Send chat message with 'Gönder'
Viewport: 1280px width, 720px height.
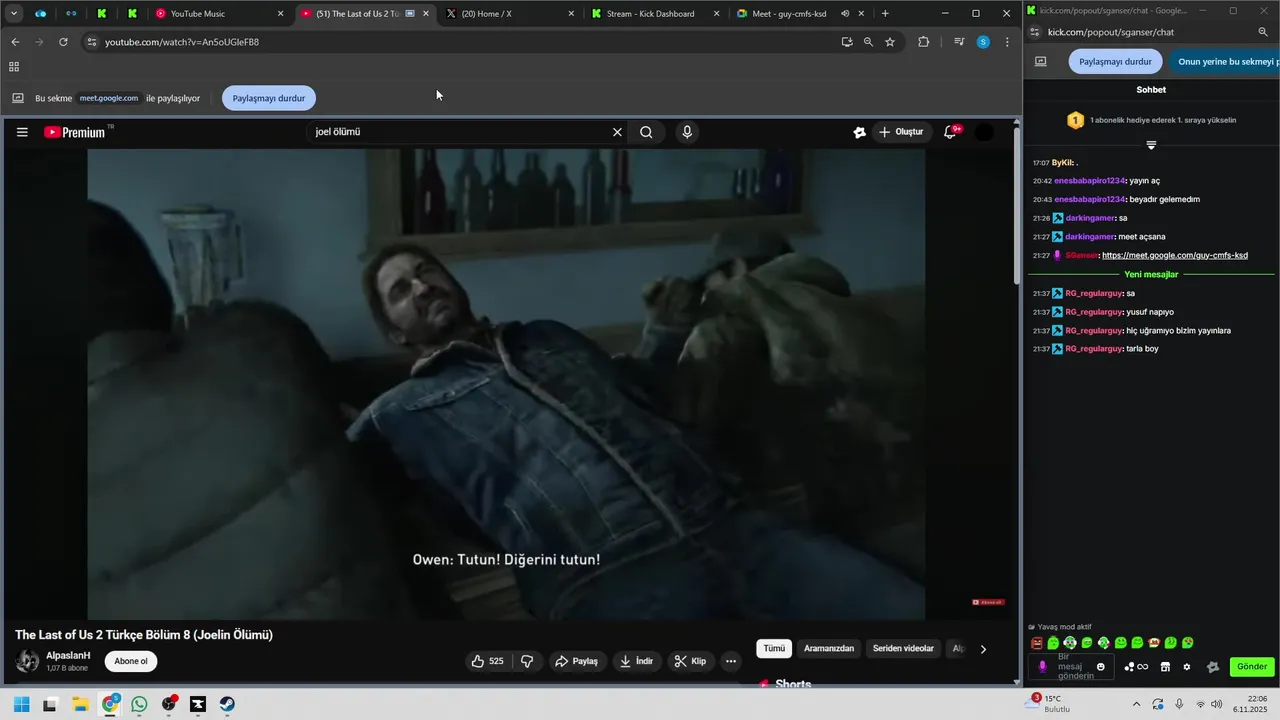tap(1252, 667)
